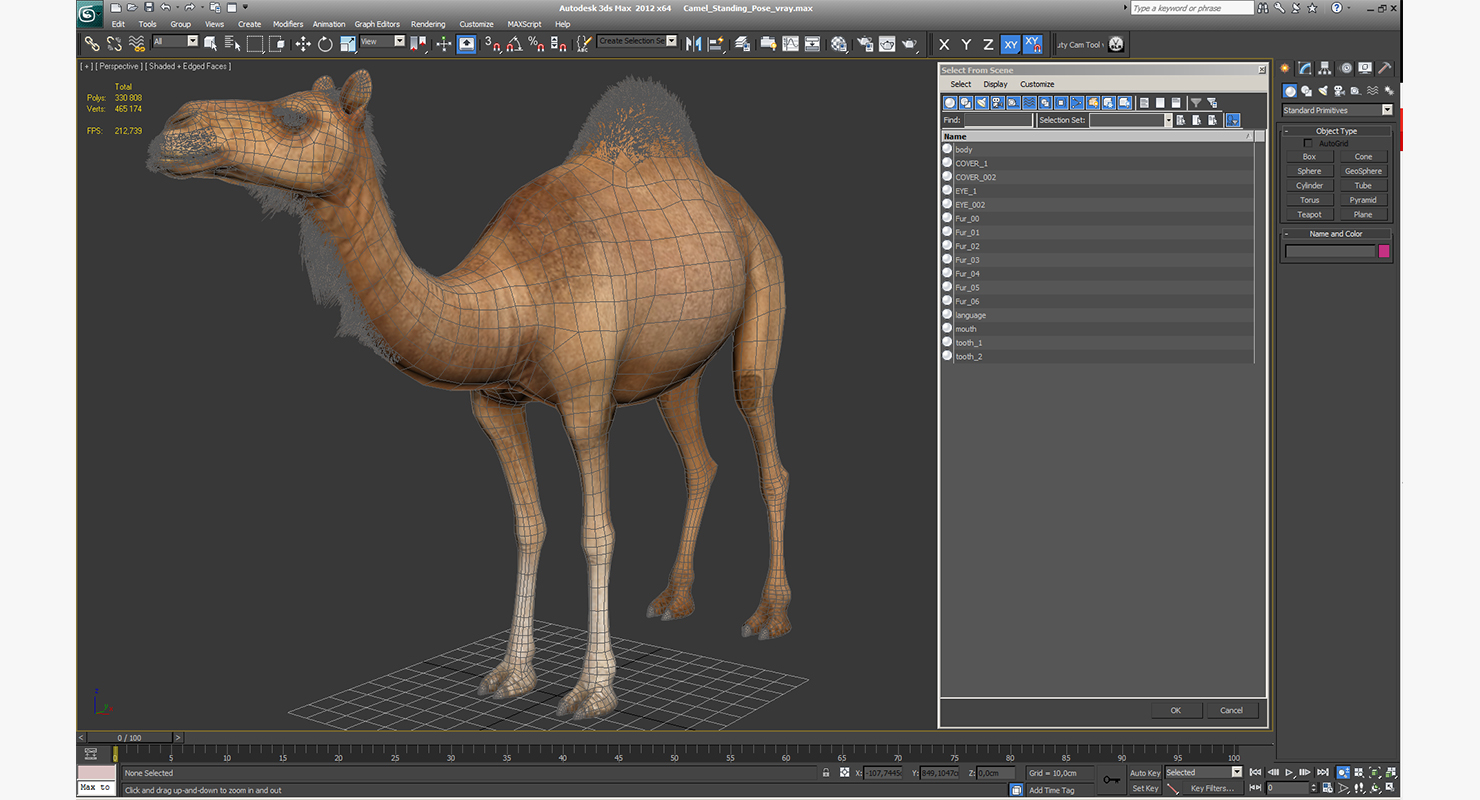Activate the Select and Scale tool
The width and height of the screenshot is (1480, 800).
[x=347, y=44]
